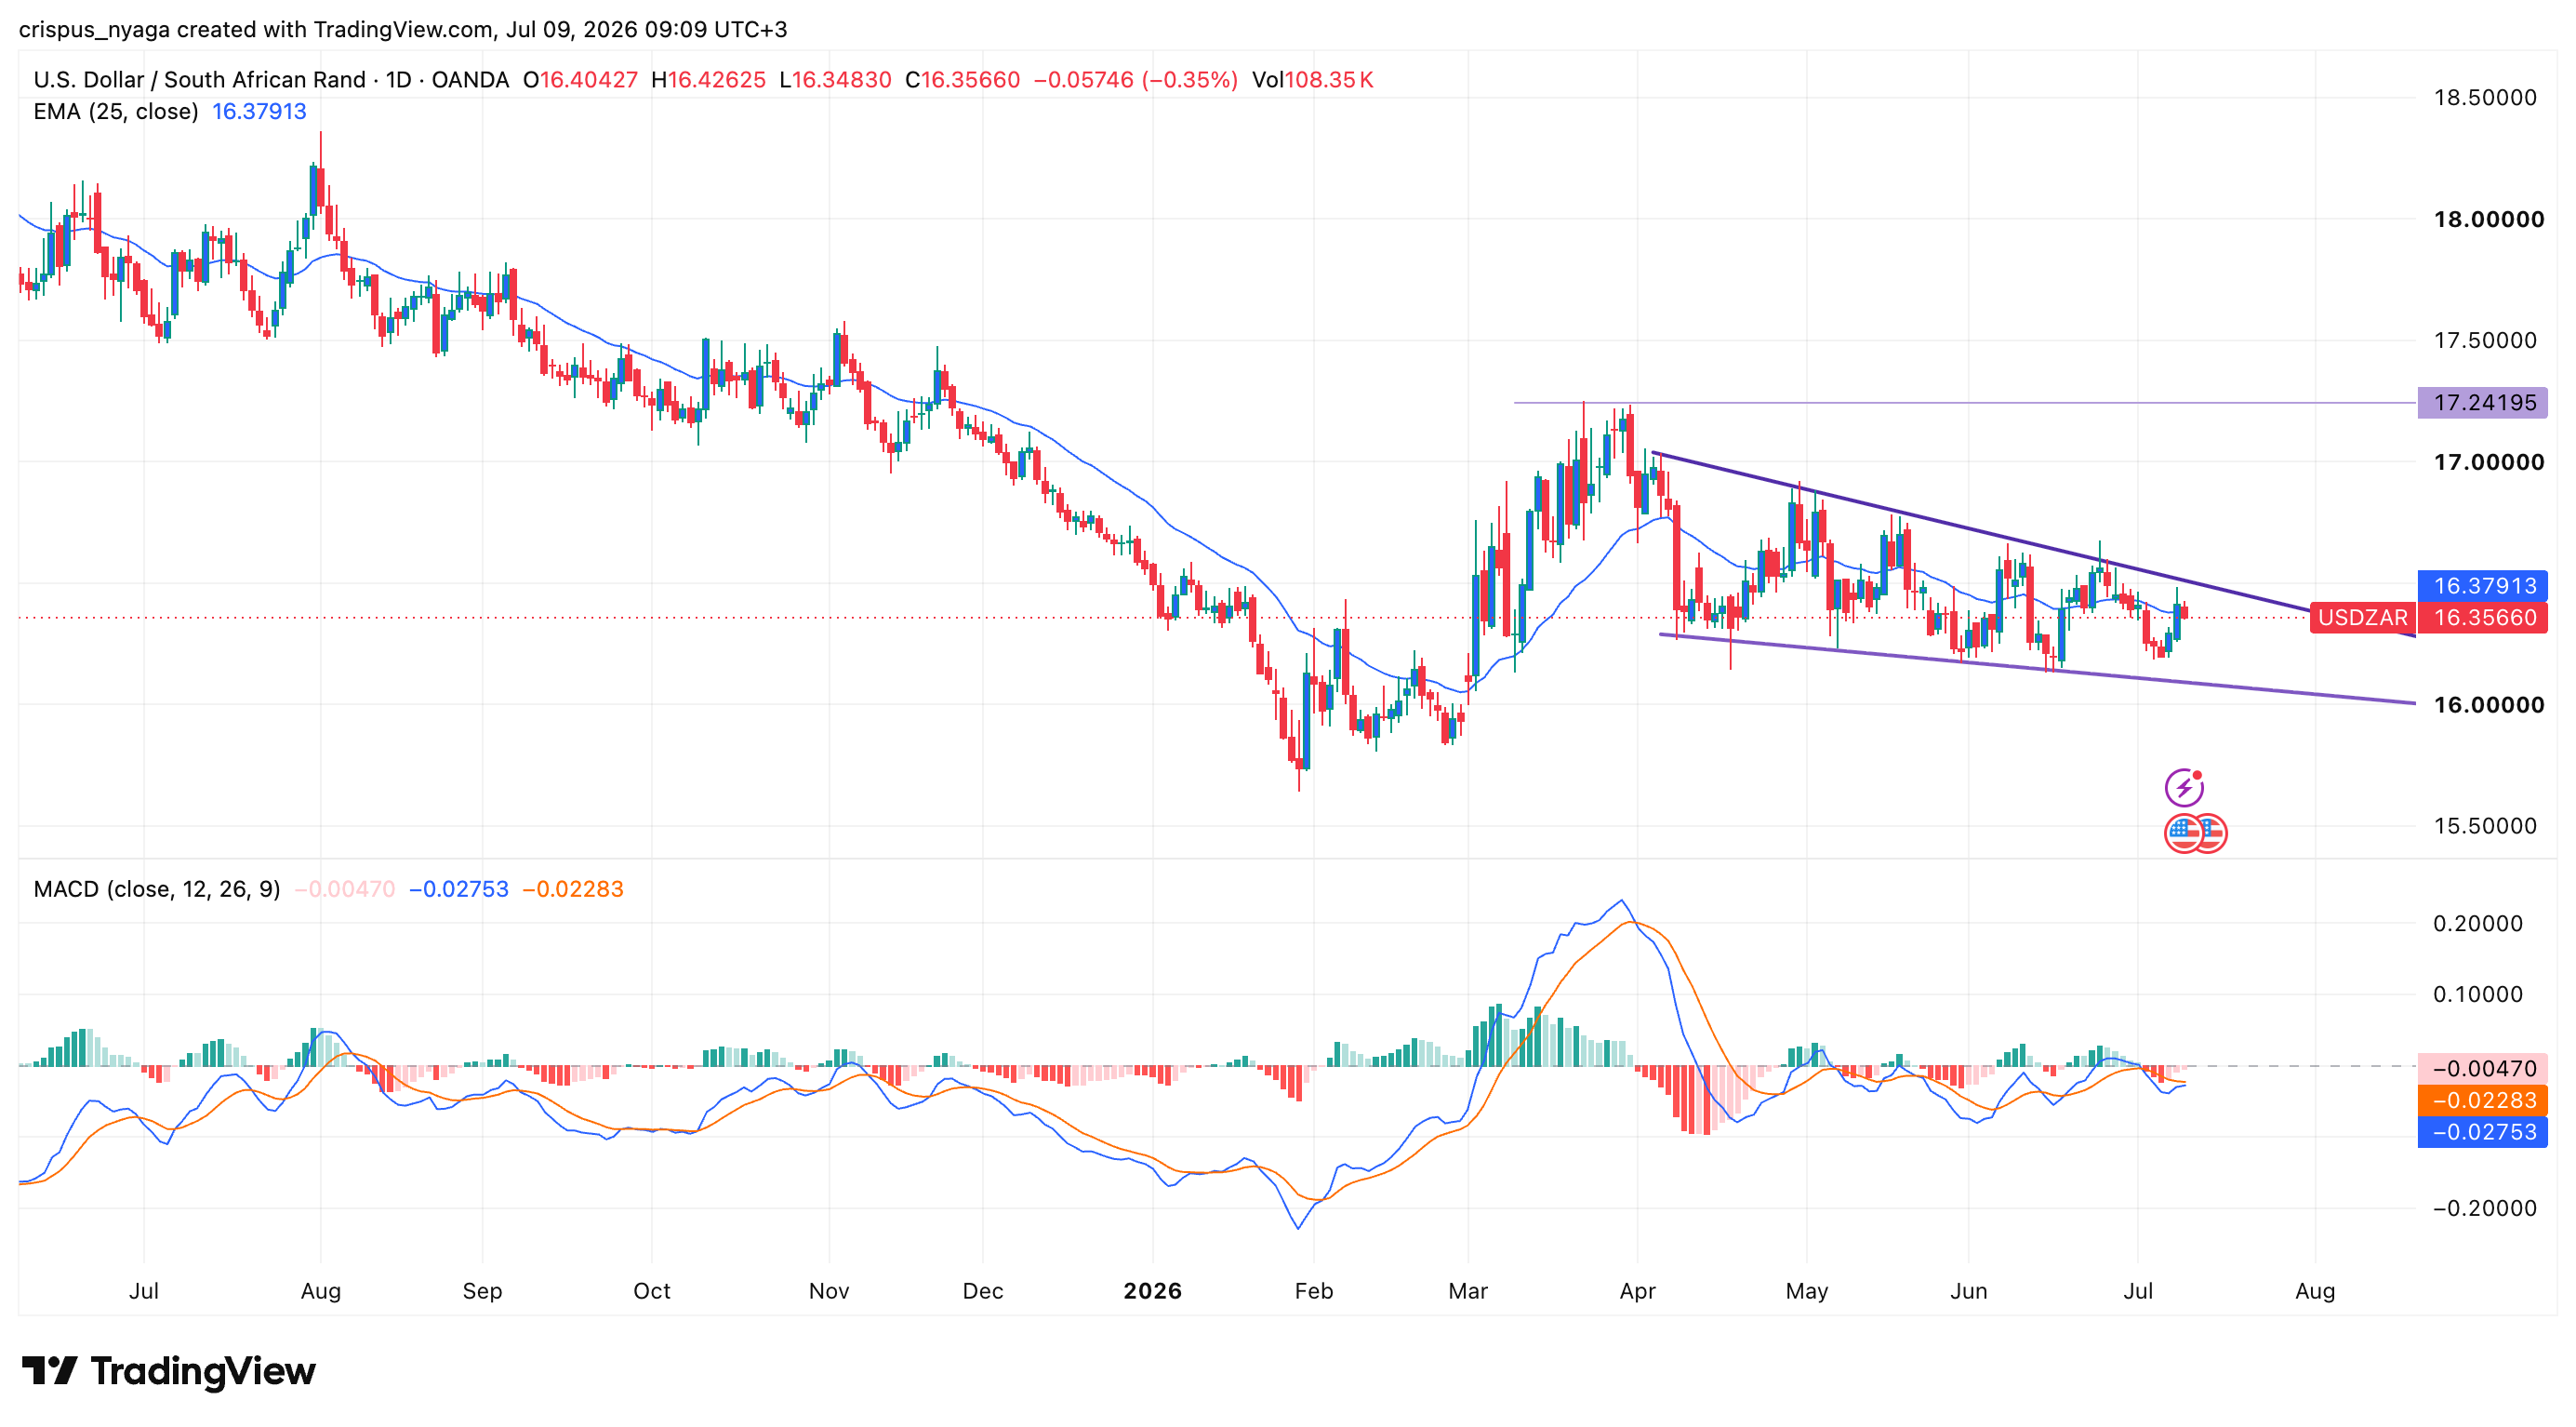Click the Feb label on time axis

coord(1314,1291)
